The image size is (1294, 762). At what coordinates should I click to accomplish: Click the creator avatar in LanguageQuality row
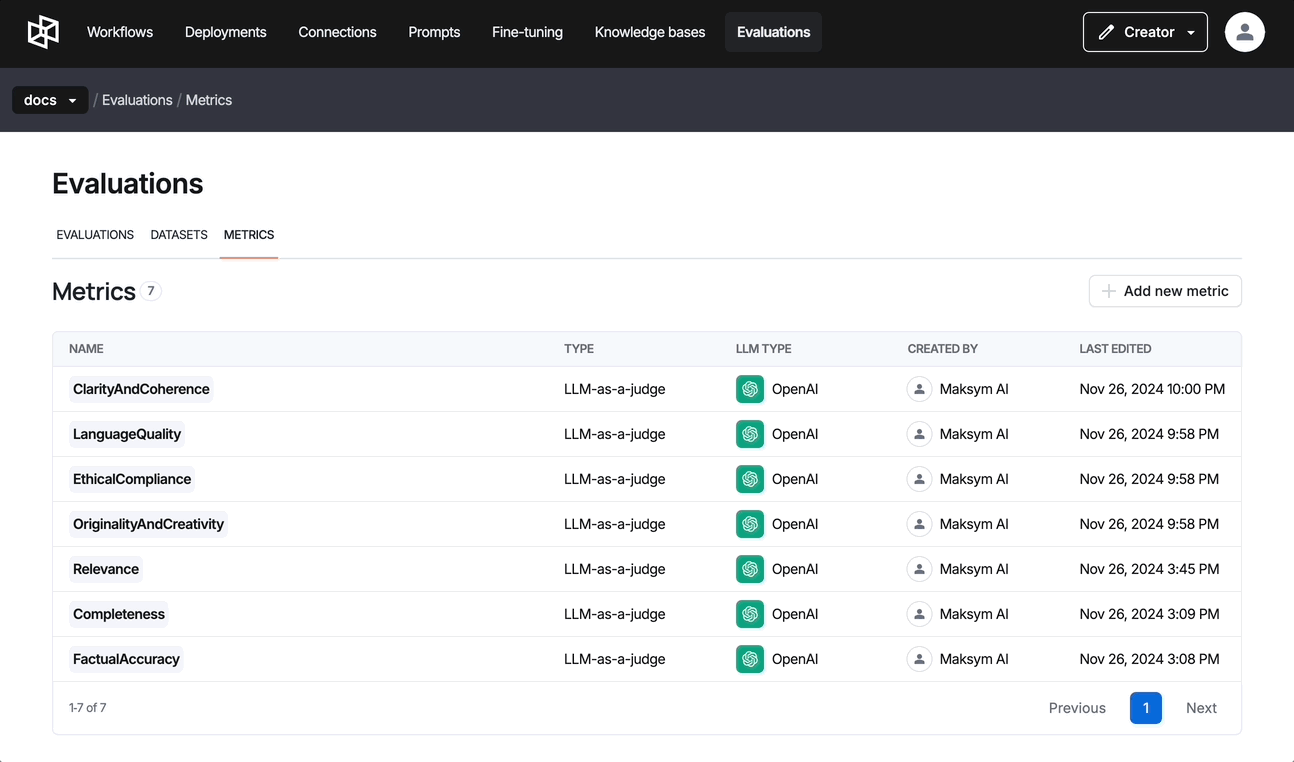[x=919, y=434]
